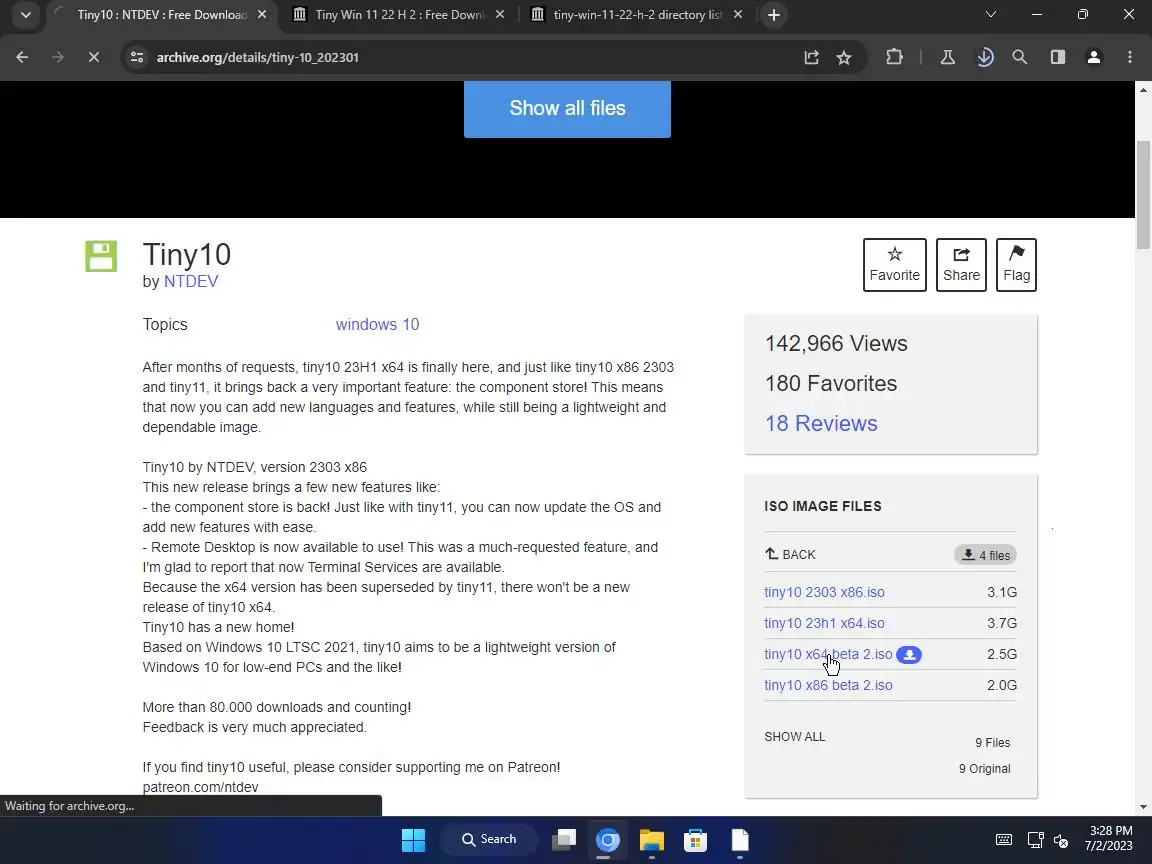Screen dimensions: 1152x864
Task: Open the windows 10 topic link
Action: [378, 324]
